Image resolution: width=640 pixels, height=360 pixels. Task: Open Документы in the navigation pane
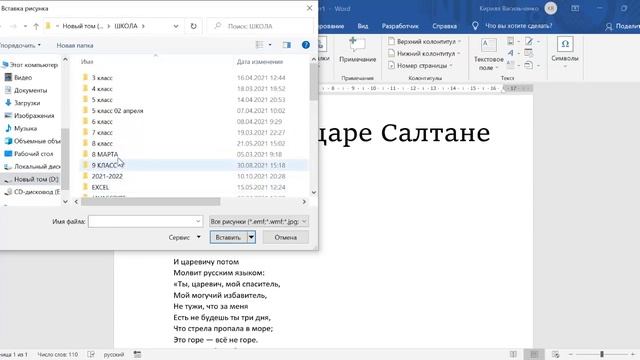31,90
